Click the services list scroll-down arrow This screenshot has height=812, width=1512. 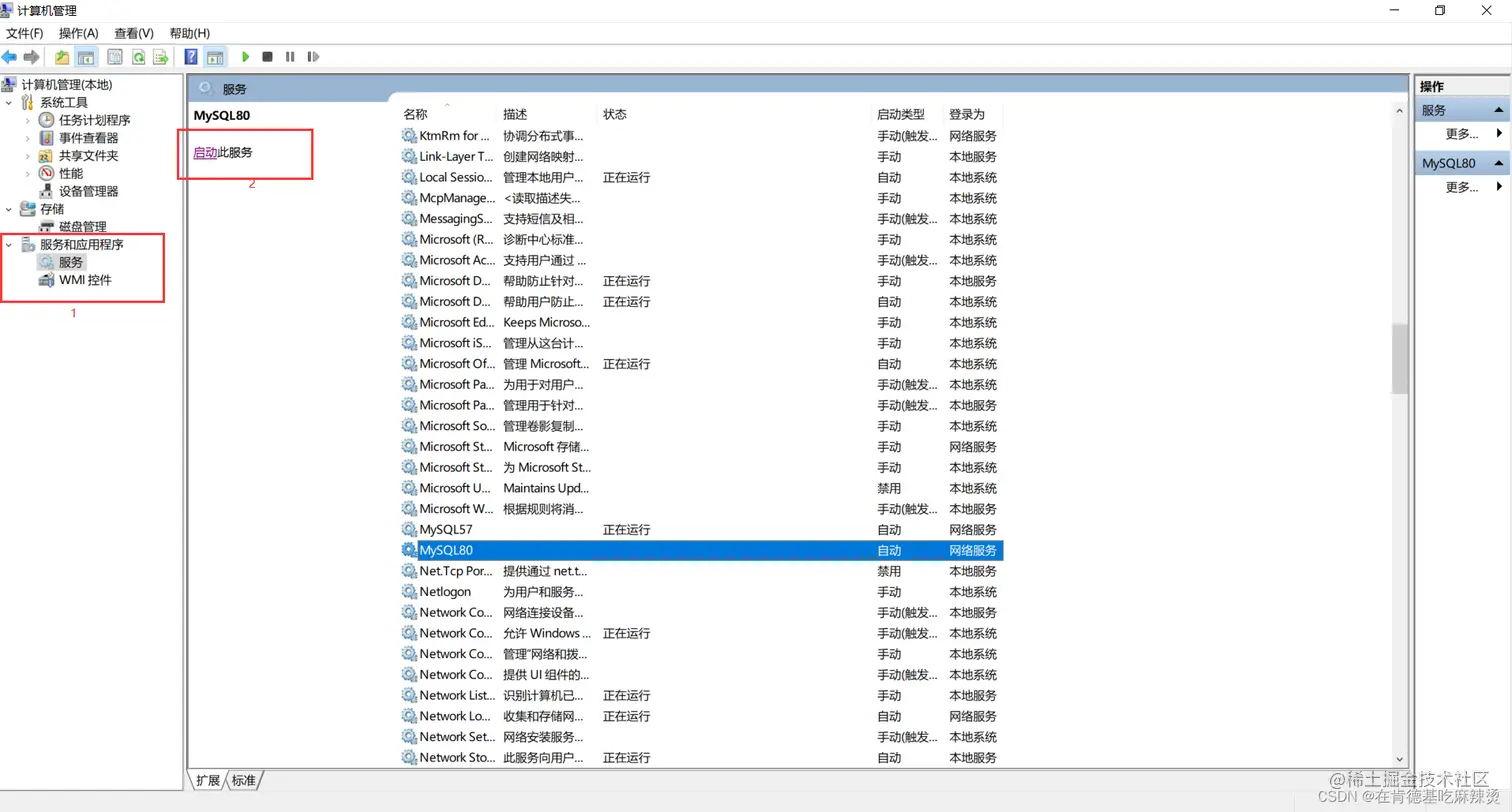(1399, 760)
